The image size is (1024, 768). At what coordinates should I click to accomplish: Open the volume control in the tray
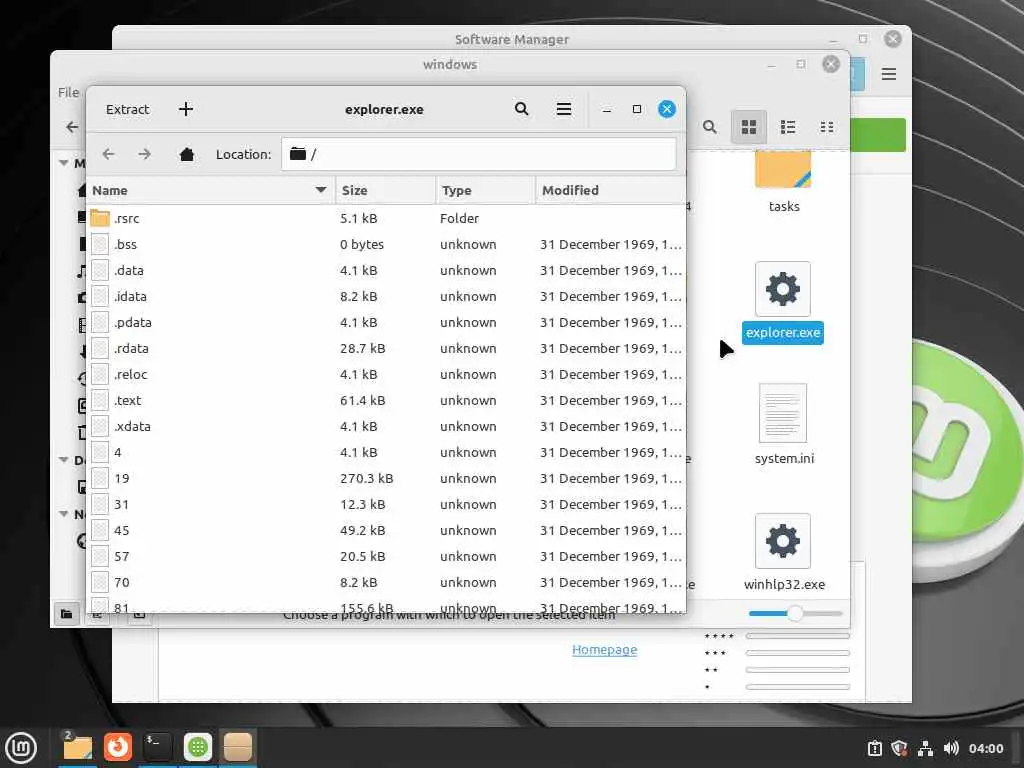click(x=951, y=748)
